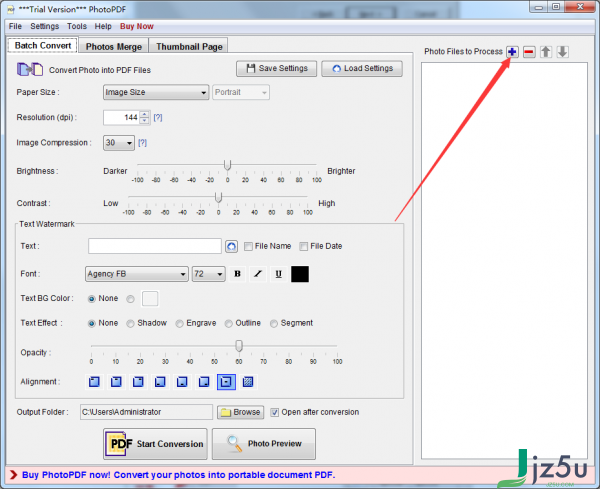Switch to the Photos Merge tab
Screen dimensions: 600x489
pyautogui.click(x=114, y=47)
